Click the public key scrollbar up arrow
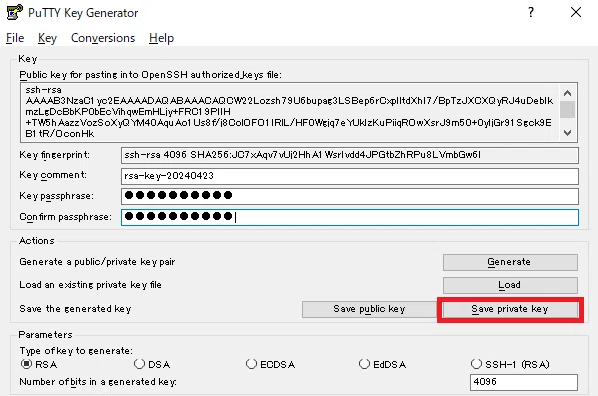 coord(567,93)
